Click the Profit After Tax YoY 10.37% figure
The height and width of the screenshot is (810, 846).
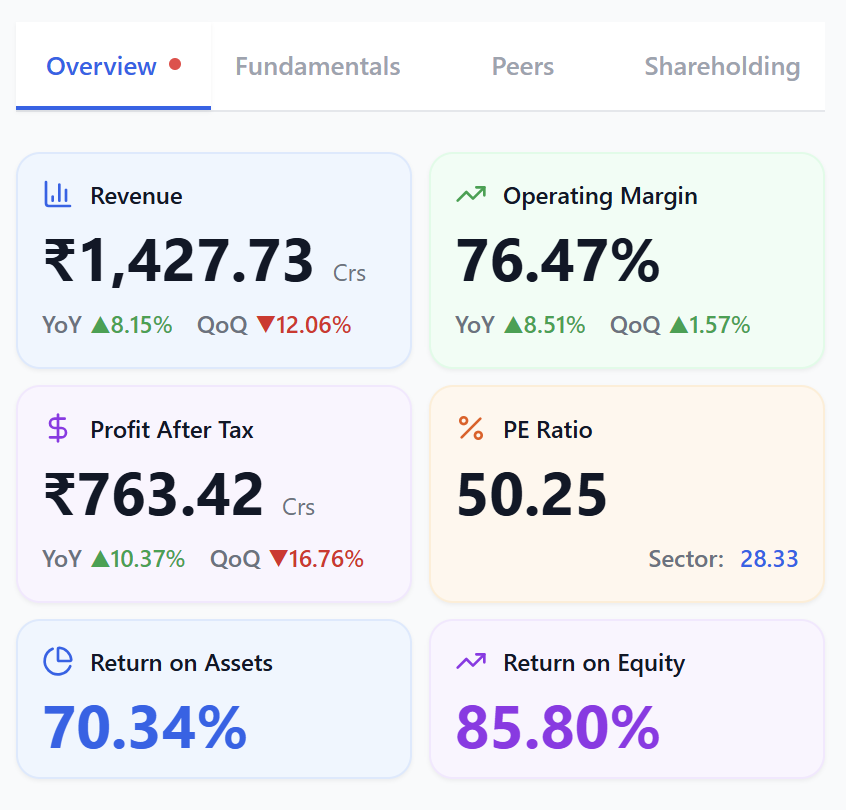148,559
